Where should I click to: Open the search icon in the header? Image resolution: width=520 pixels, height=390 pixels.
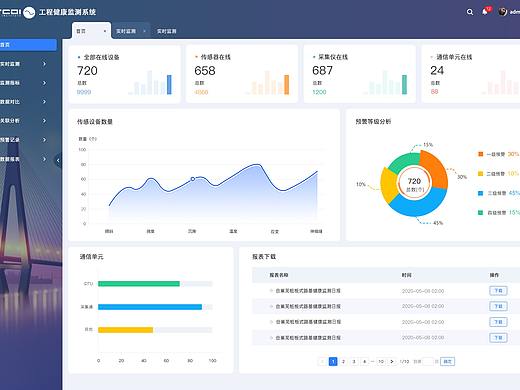470,12
